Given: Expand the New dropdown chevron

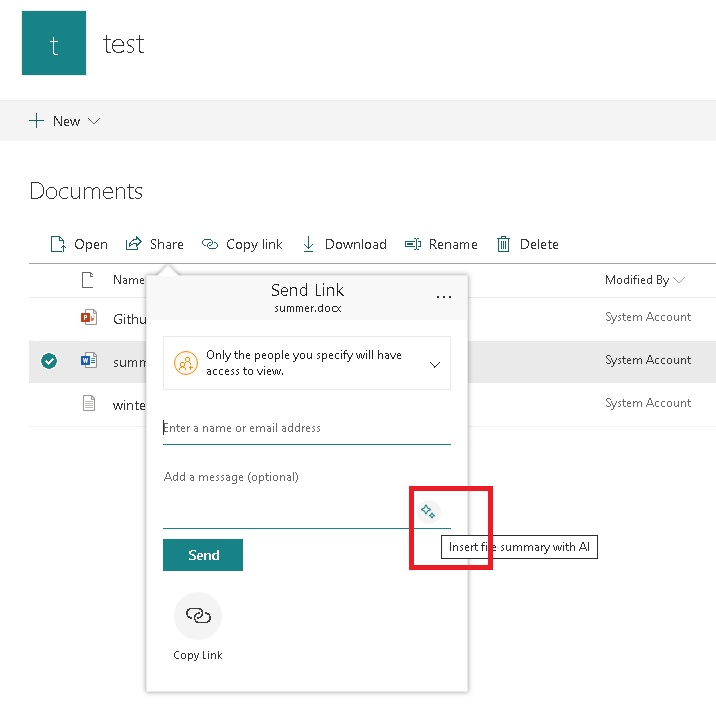Looking at the screenshot, I should (94, 121).
